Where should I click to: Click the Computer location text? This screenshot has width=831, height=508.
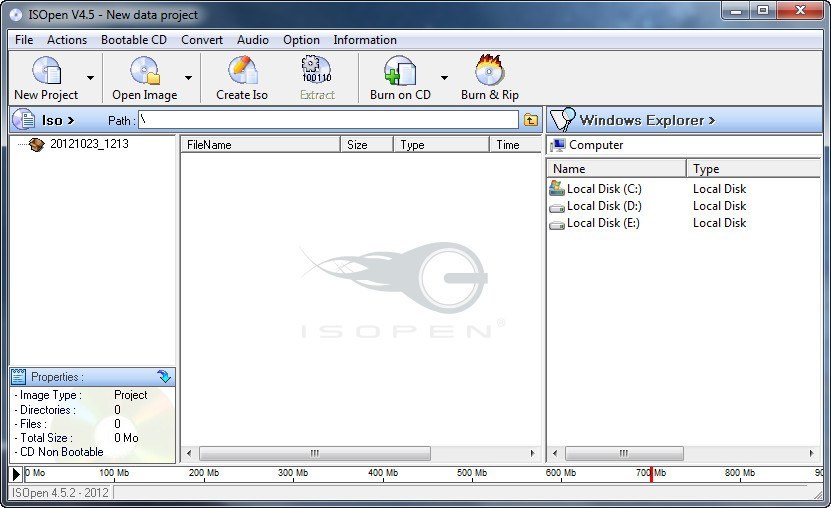pos(596,145)
